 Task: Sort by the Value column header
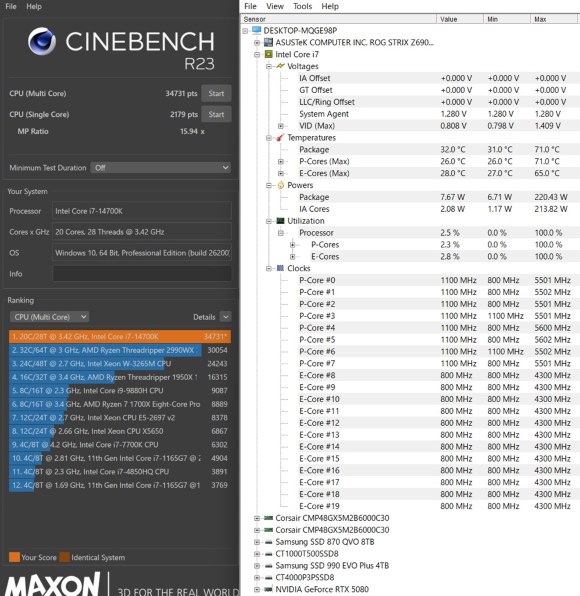460,19
